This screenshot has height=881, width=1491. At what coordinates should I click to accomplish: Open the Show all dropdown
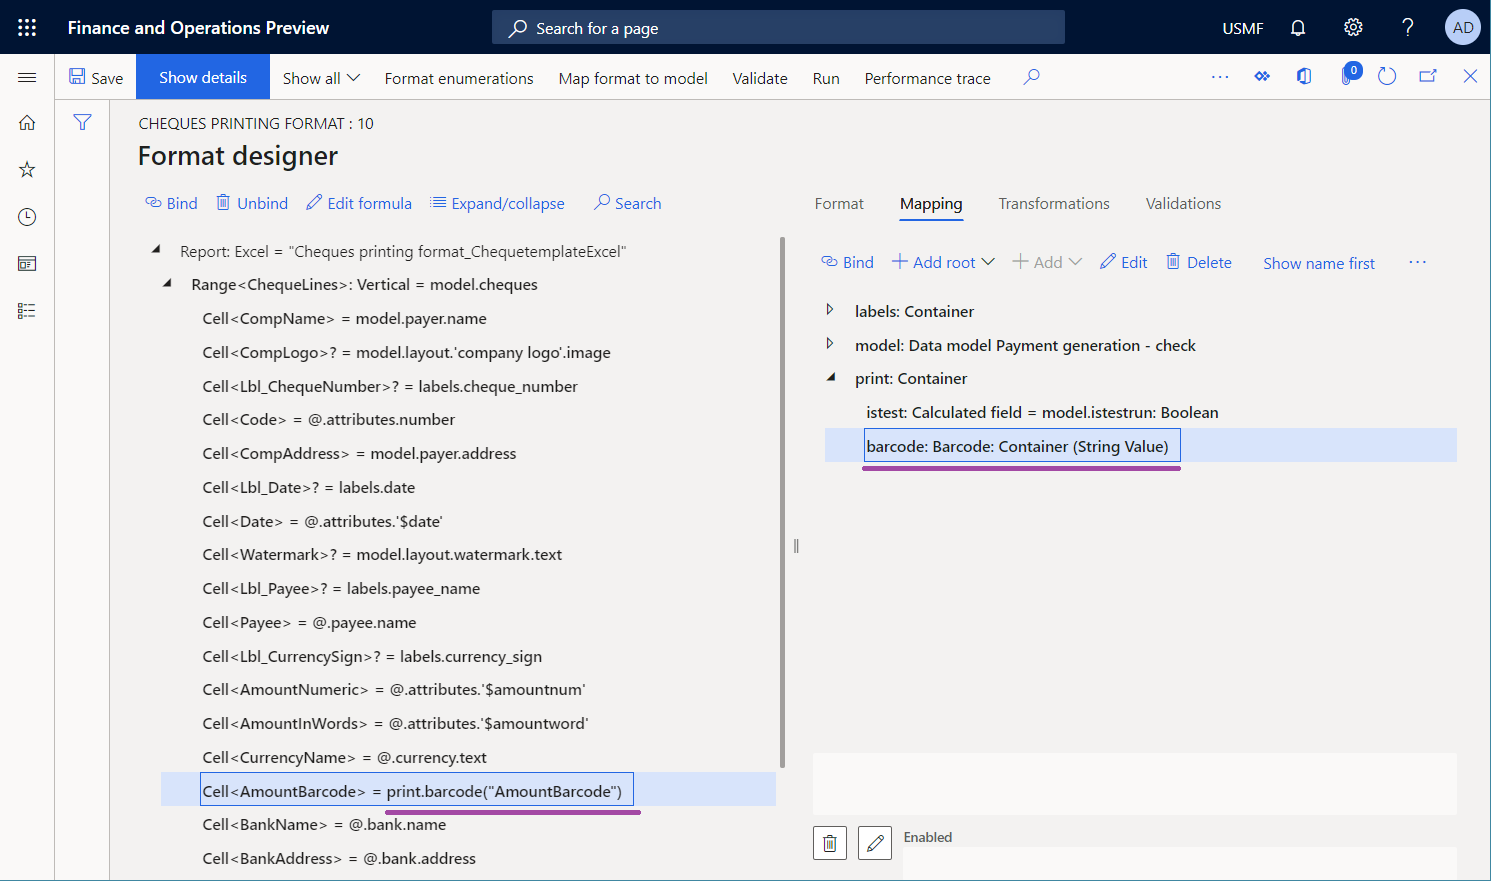321,78
